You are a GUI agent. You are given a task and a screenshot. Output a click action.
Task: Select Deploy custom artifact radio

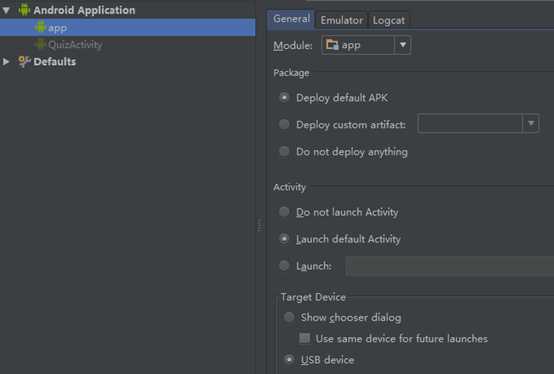click(x=284, y=124)
